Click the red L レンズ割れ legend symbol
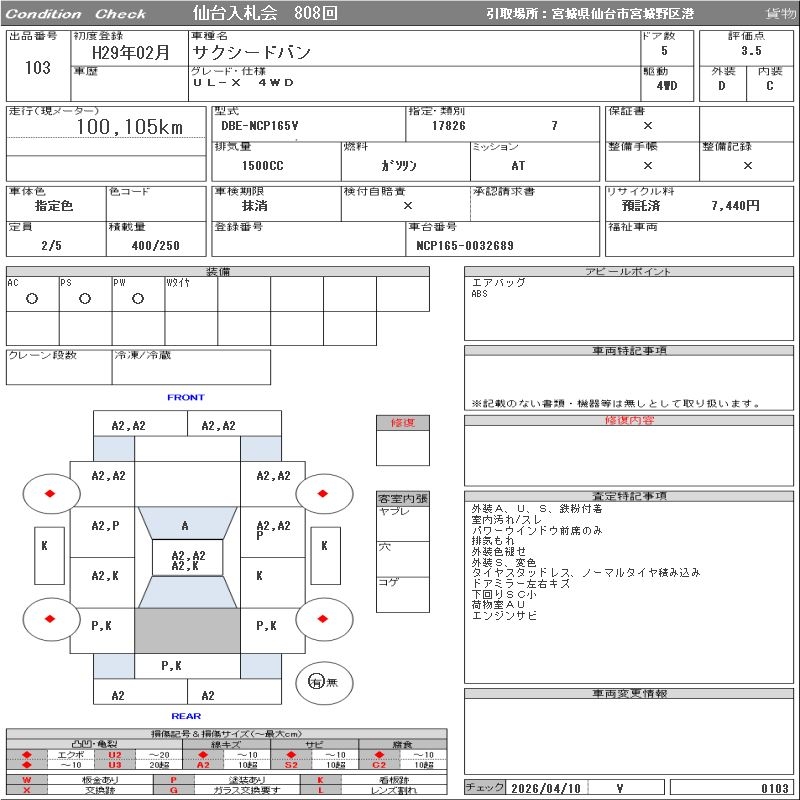Screen dimensions: 800x800 (x=320, y=790)
